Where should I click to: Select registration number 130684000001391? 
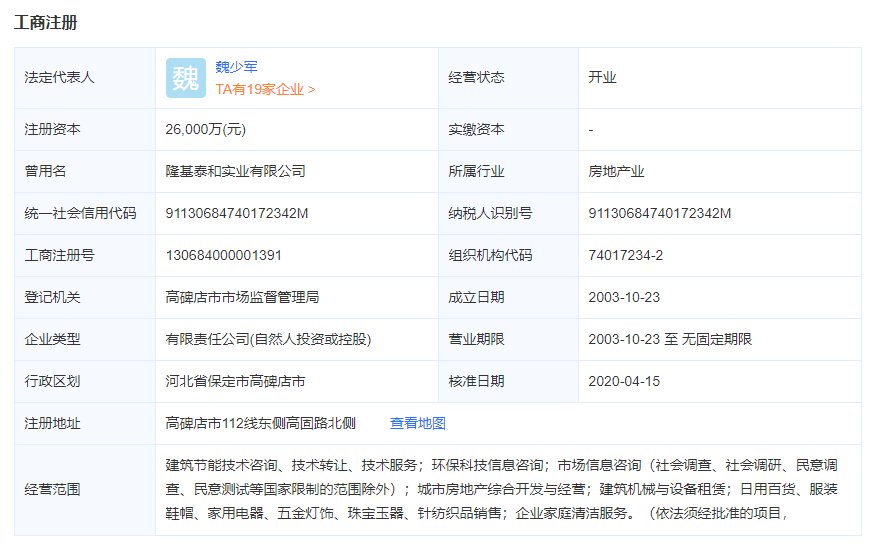[x=223, y=256]
